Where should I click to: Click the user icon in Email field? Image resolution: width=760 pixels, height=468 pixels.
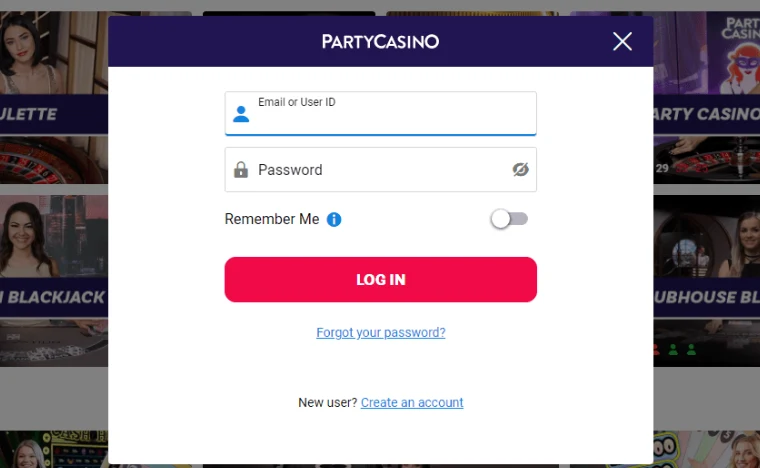coord(241,114)
